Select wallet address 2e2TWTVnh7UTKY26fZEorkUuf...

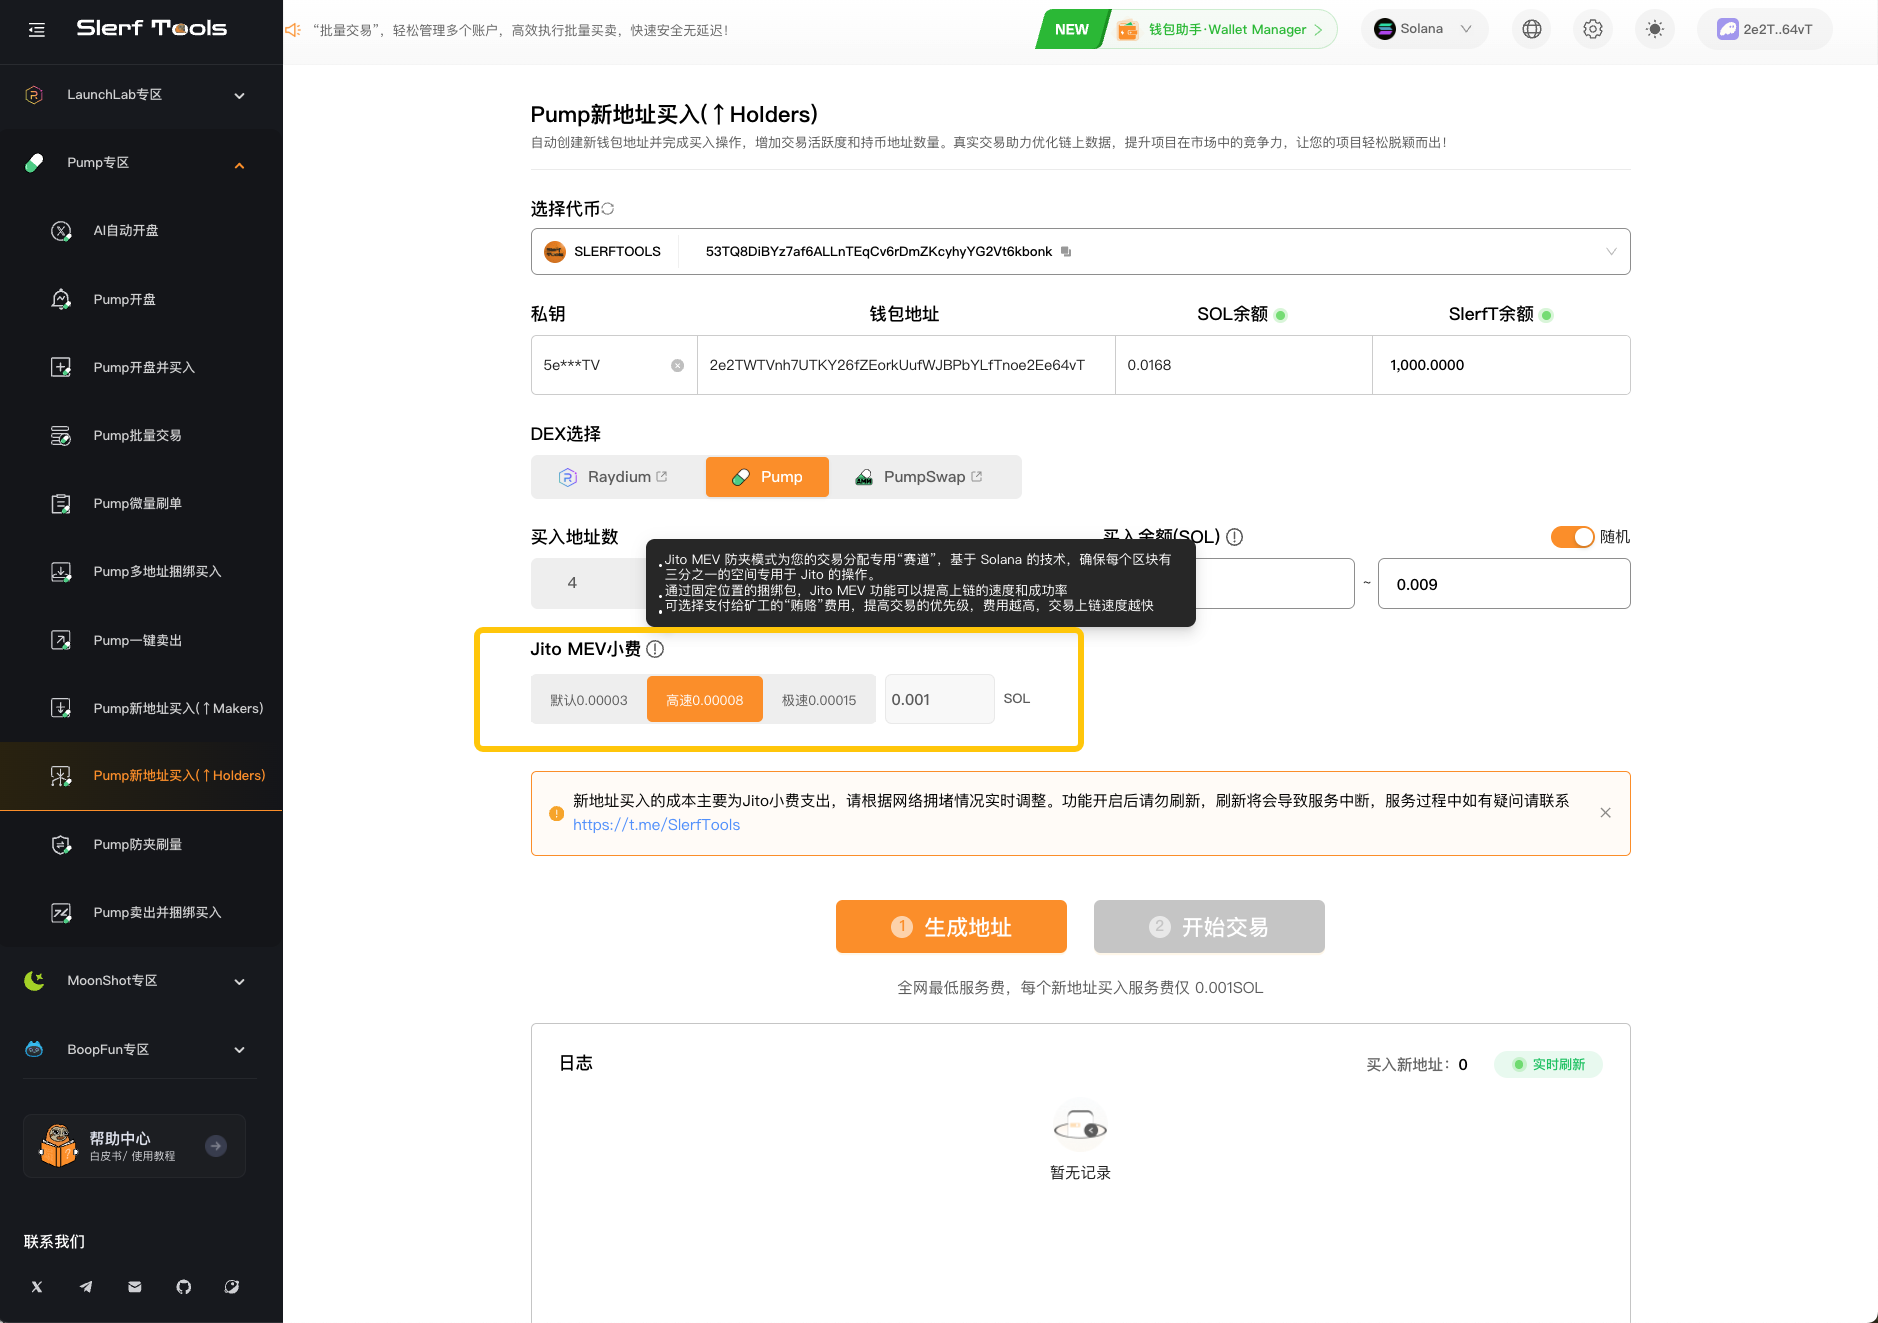click(x=897, y=365)
